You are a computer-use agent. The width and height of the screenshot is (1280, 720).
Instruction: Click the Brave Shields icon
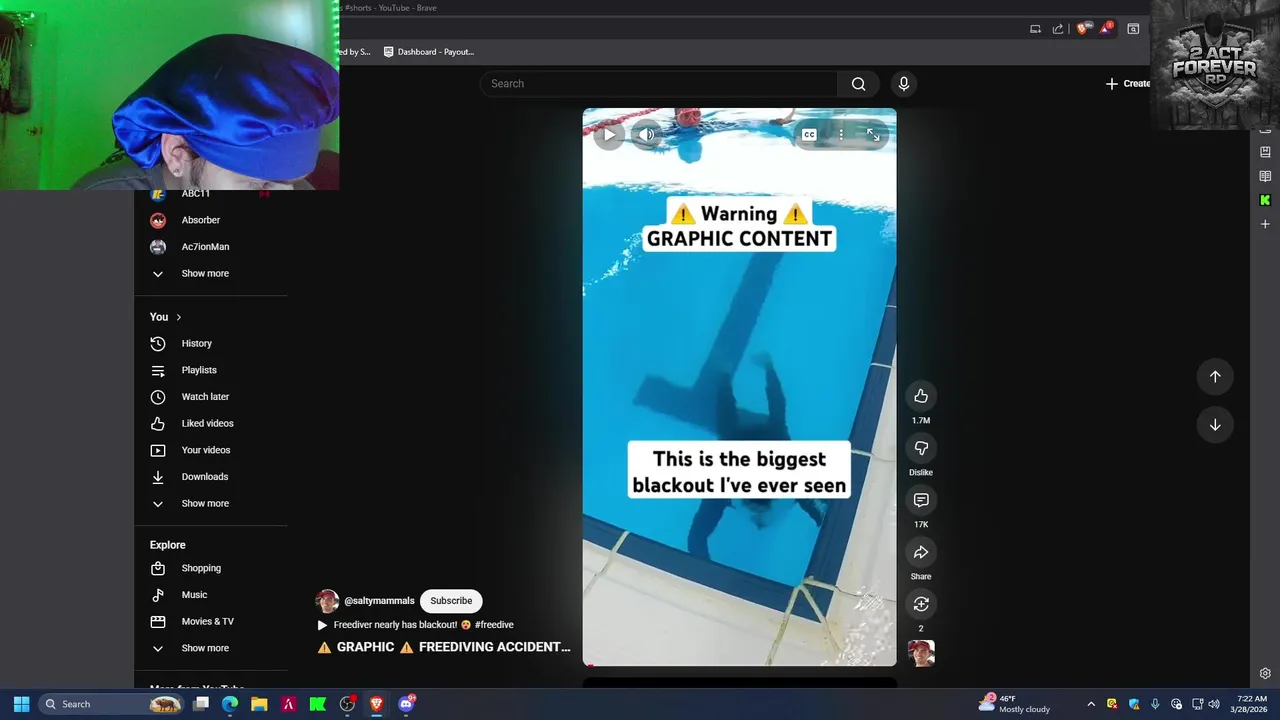(x=1082, y=29)
